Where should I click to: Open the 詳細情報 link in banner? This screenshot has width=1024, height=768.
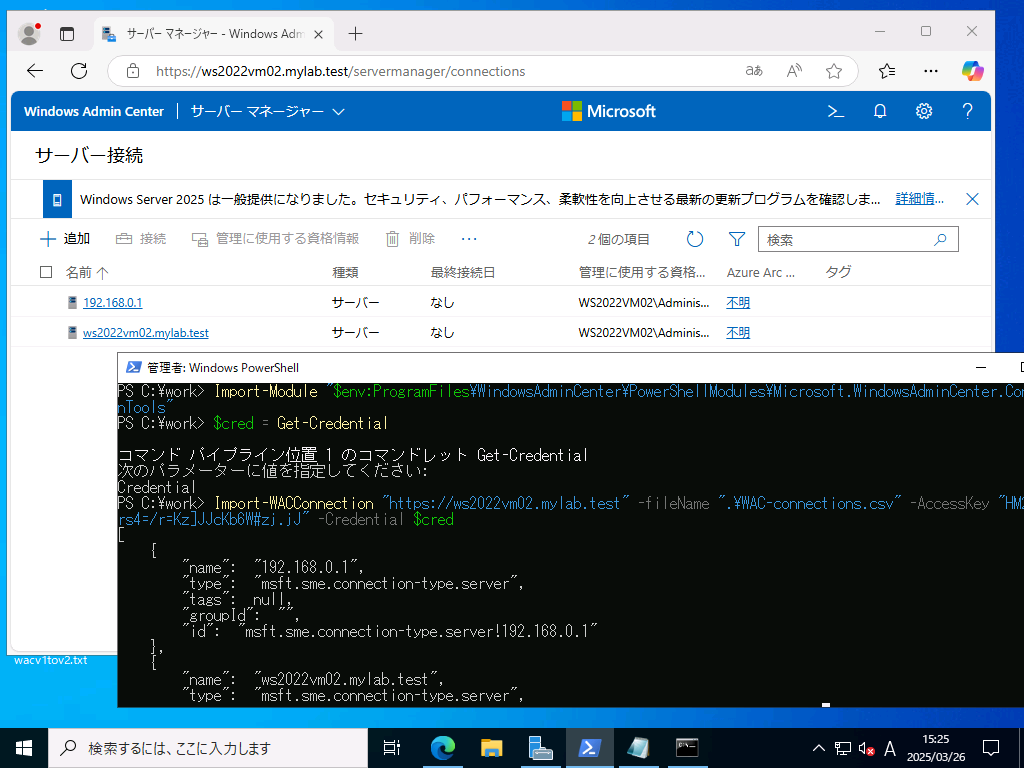pos(920,199)
